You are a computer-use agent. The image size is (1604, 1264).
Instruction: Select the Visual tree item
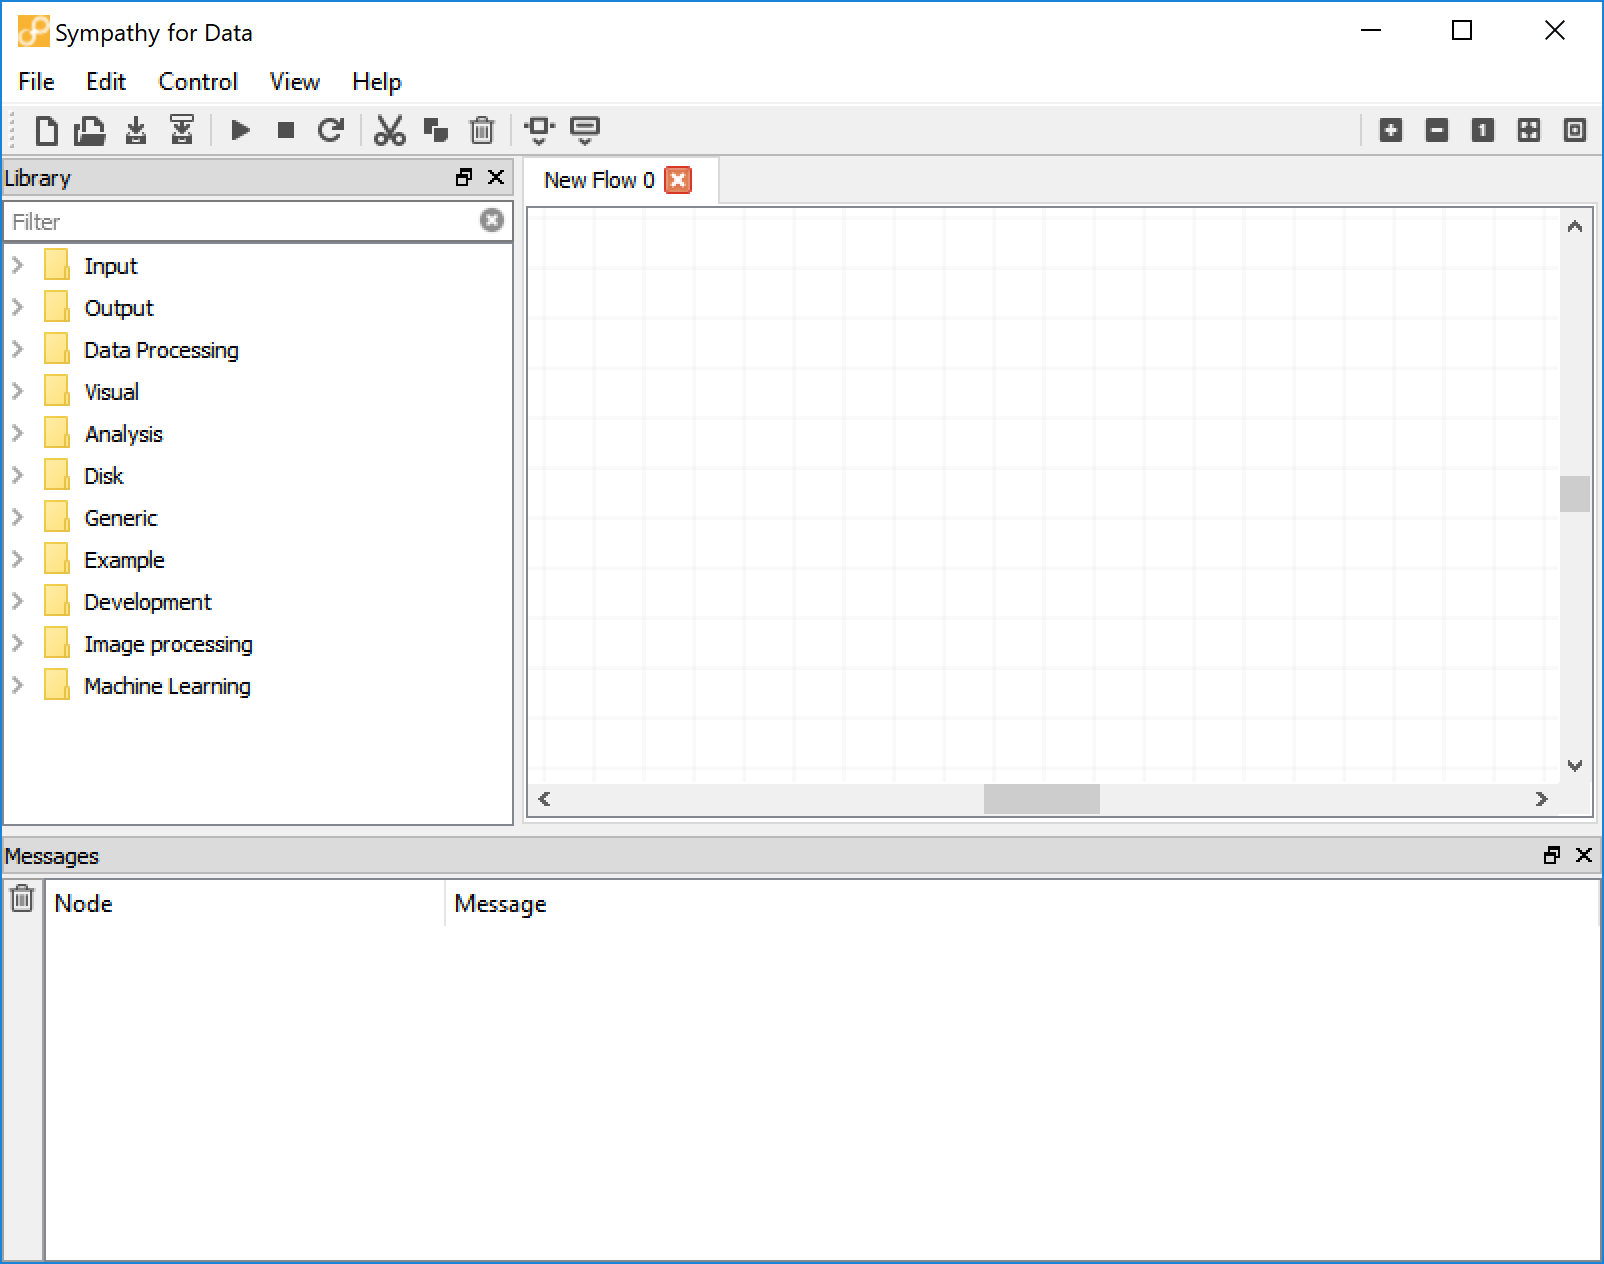point(111,392)
